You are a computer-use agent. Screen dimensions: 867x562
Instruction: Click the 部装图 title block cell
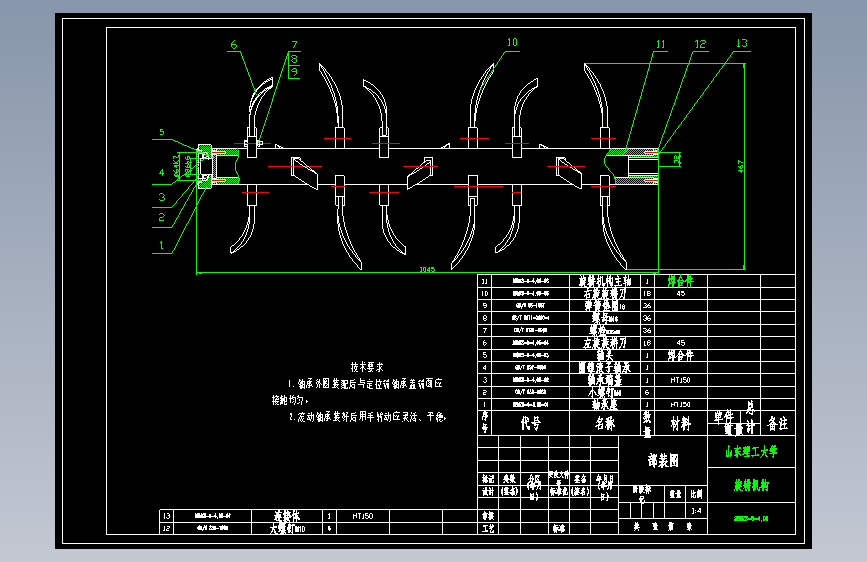(663, 460)
